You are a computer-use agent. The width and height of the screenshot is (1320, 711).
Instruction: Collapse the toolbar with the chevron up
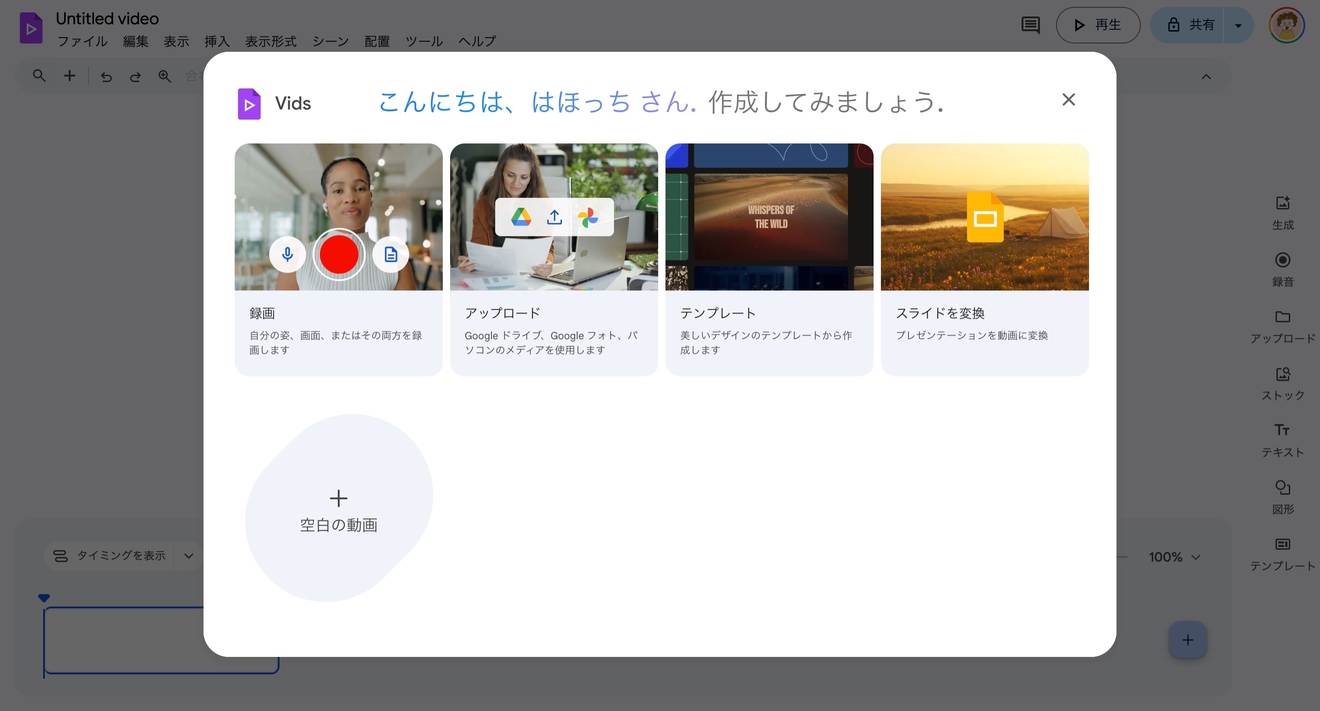1206,77
